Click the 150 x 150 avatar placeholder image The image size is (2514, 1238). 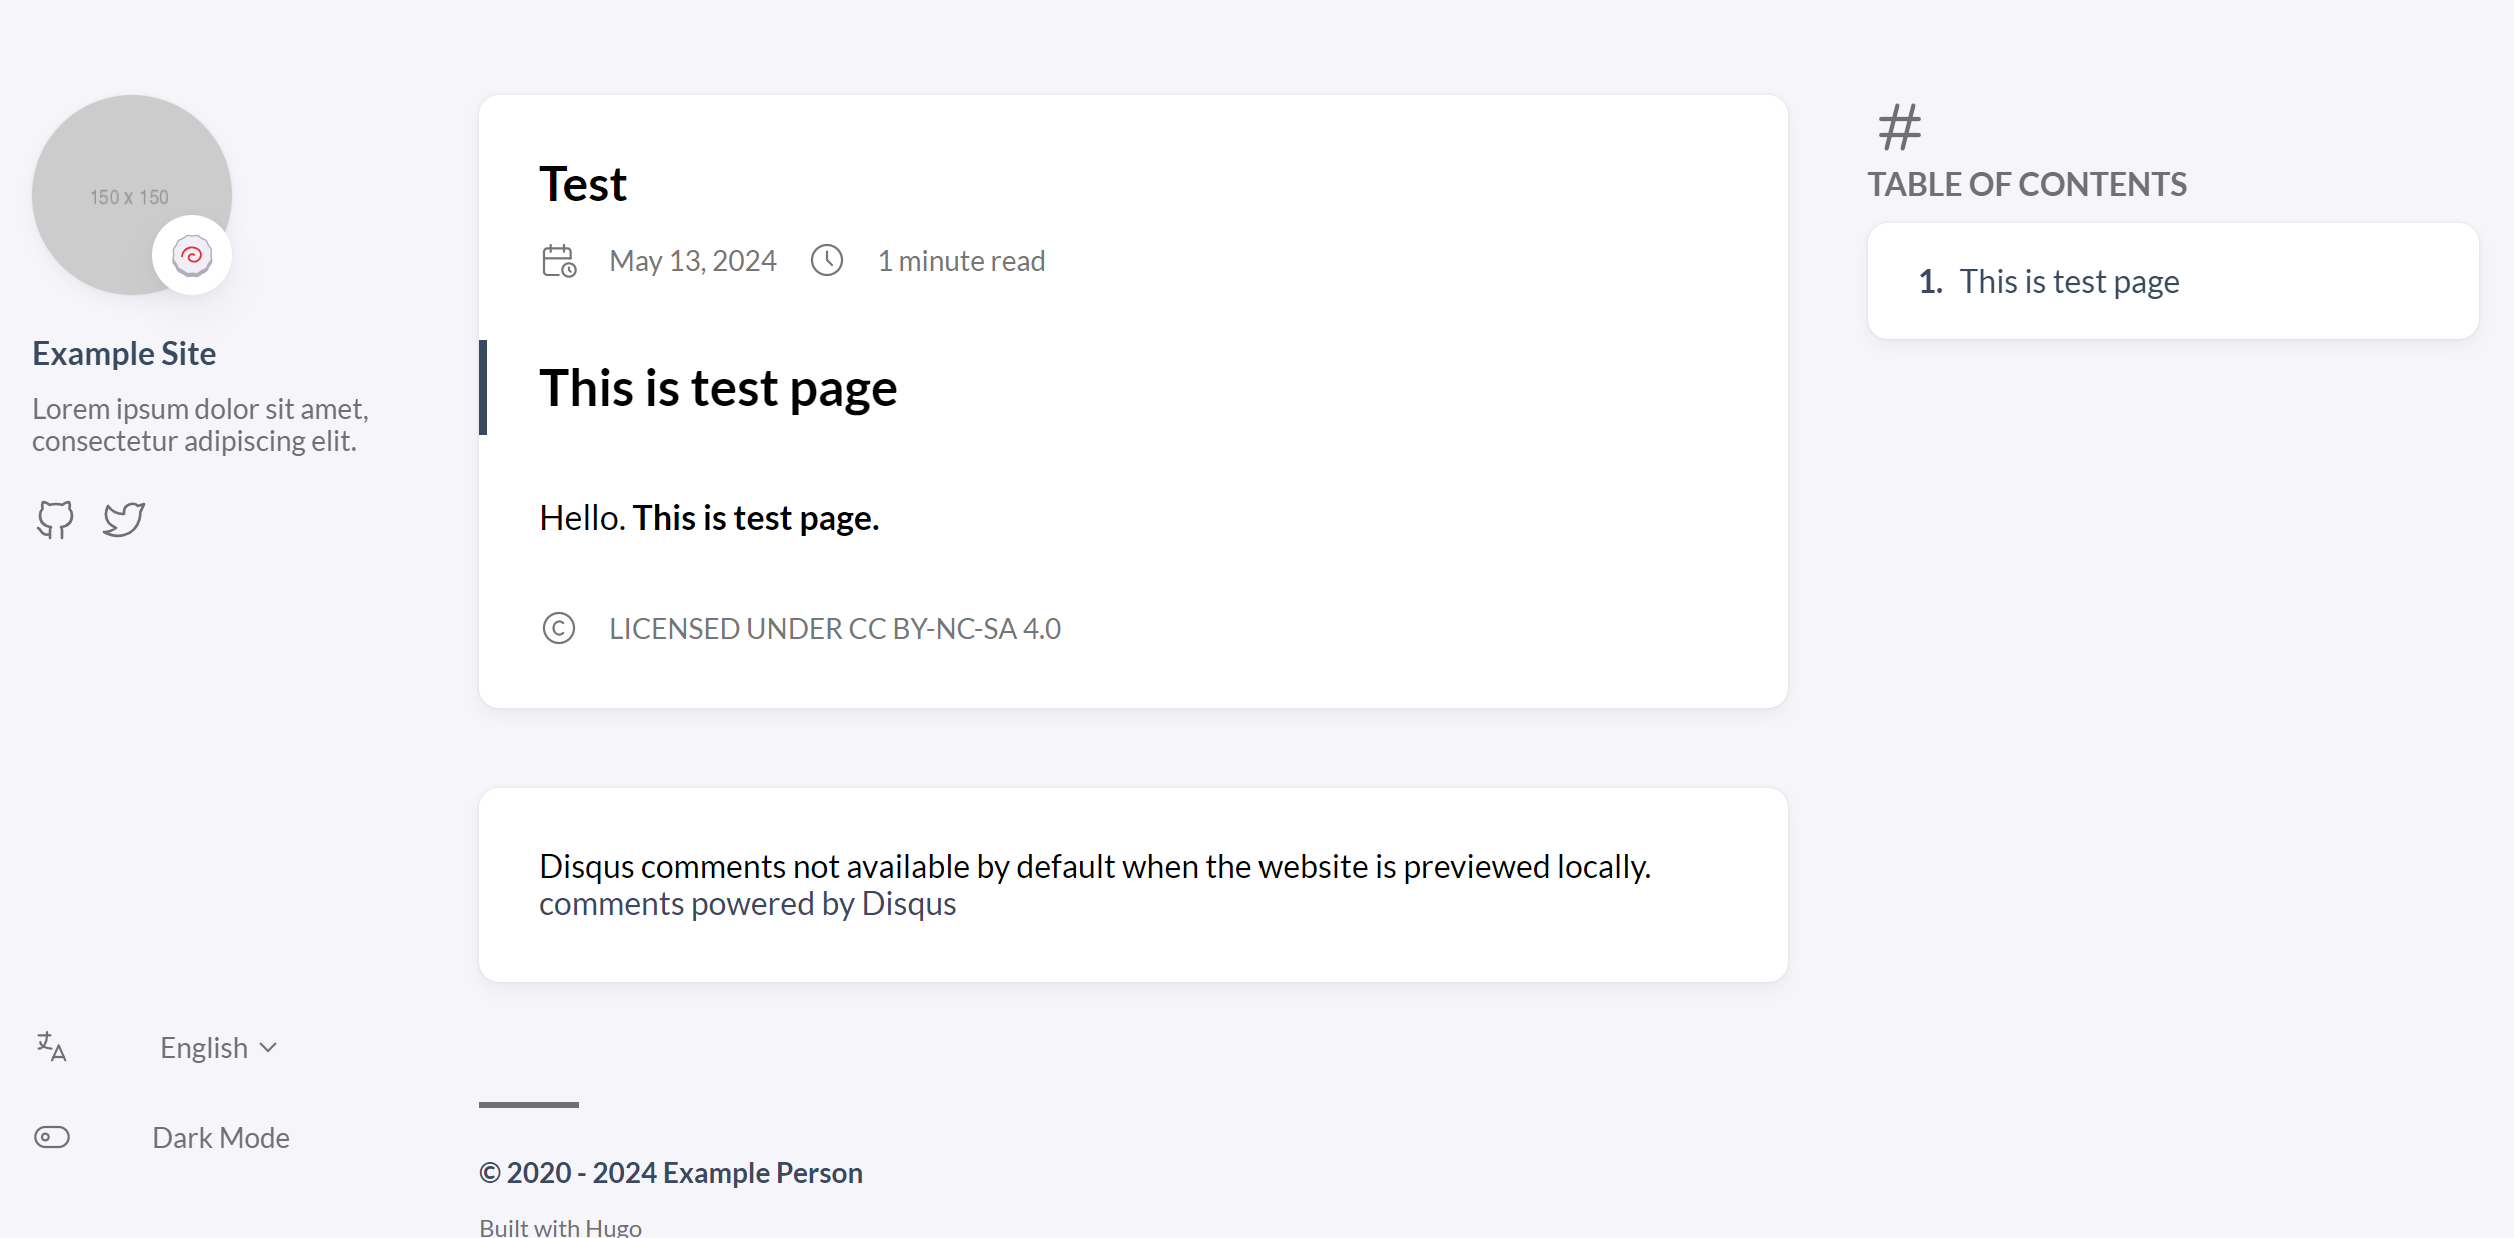(x=131, y=196)
